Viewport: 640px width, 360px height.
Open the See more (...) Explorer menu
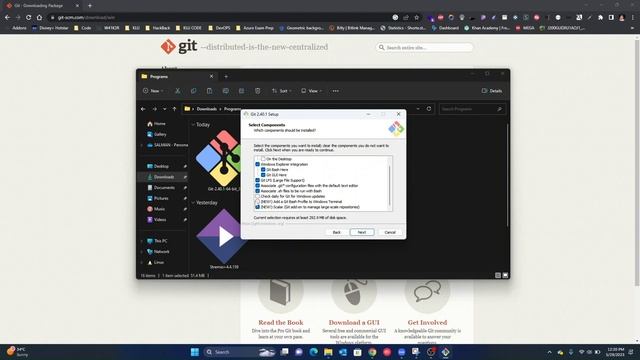pos(336,91)
